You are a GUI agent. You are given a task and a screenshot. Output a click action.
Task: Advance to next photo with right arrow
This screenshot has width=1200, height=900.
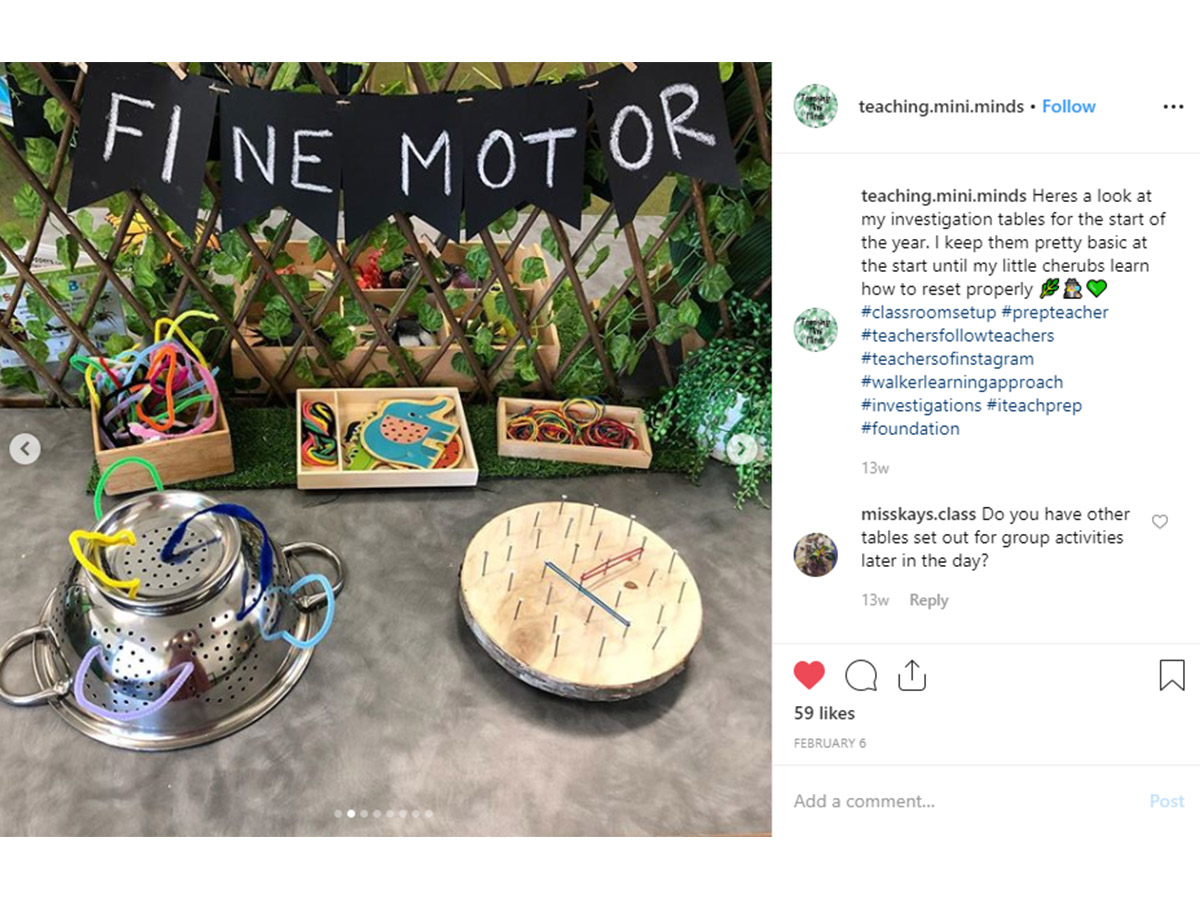click(x=741, y=449)
